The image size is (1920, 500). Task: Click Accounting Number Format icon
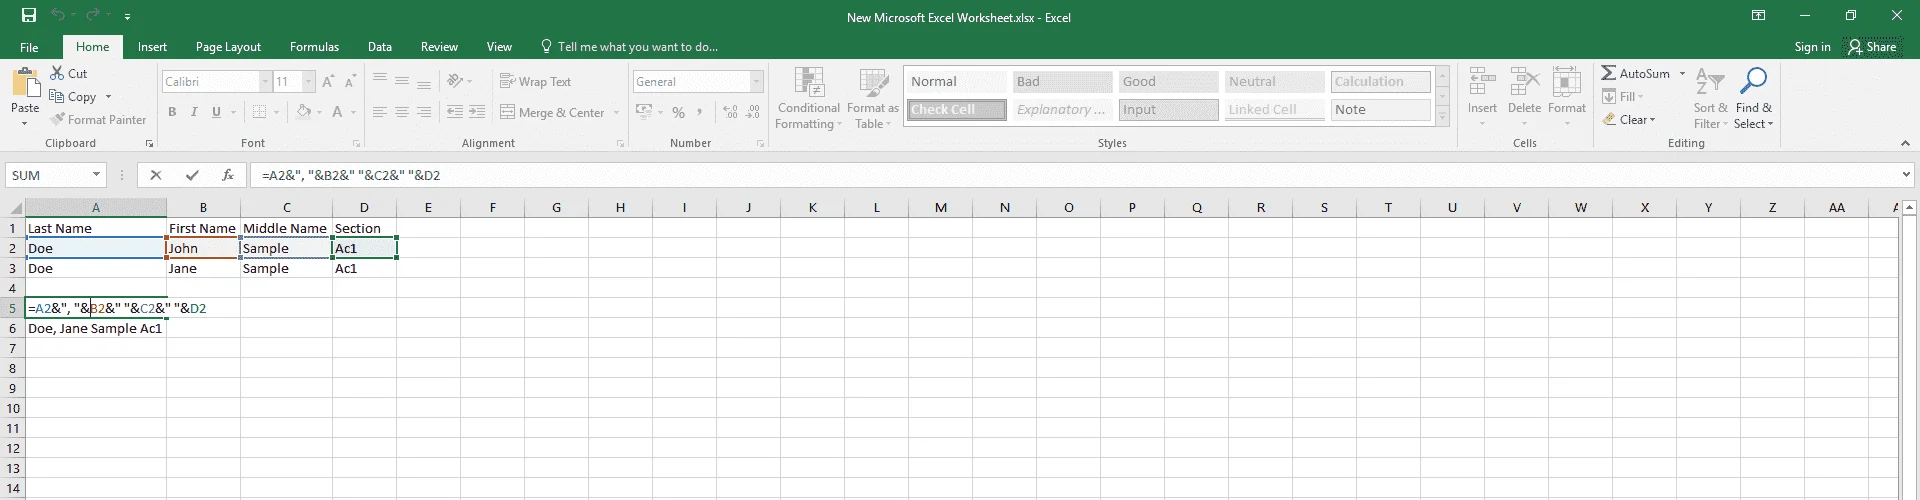pyautogui.click(x=643, y=112)
